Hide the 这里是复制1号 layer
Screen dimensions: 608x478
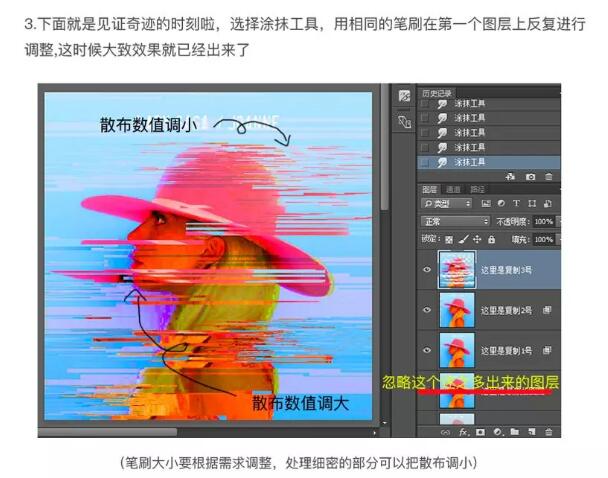427,350
